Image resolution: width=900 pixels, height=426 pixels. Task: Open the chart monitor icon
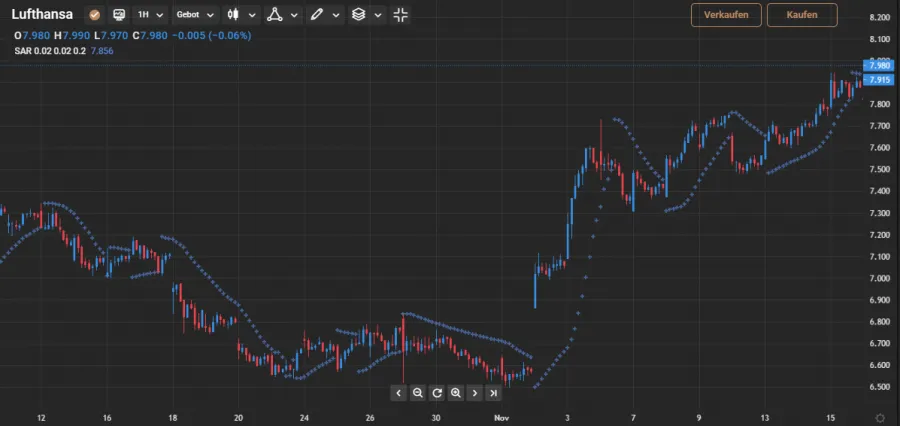tap(119, 15)
